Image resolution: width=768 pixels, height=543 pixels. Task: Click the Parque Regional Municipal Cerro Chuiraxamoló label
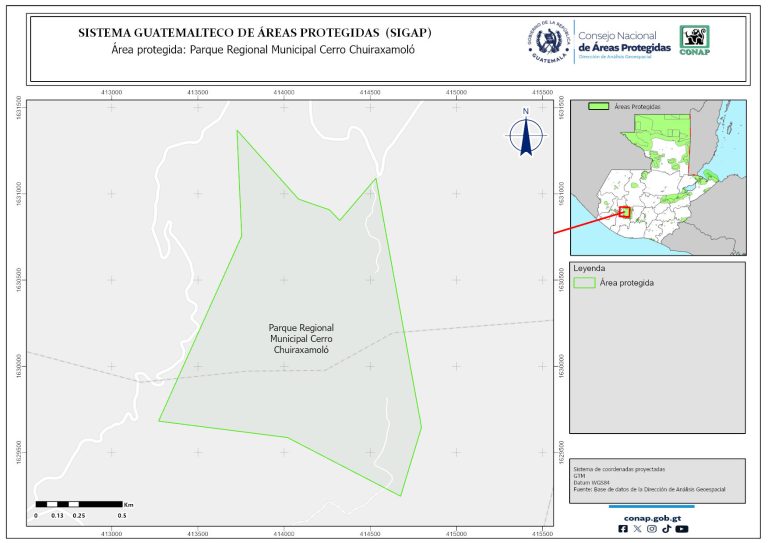click(x=301, y=339)
